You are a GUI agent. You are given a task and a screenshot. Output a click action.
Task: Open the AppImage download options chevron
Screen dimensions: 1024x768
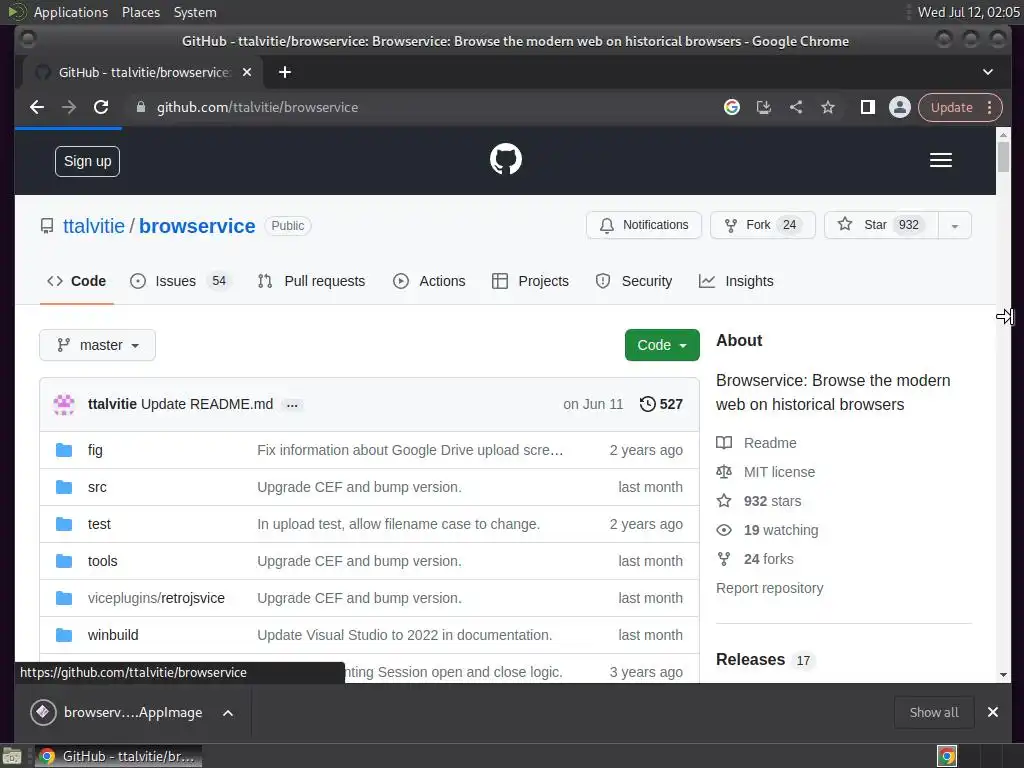pos(228,712)
